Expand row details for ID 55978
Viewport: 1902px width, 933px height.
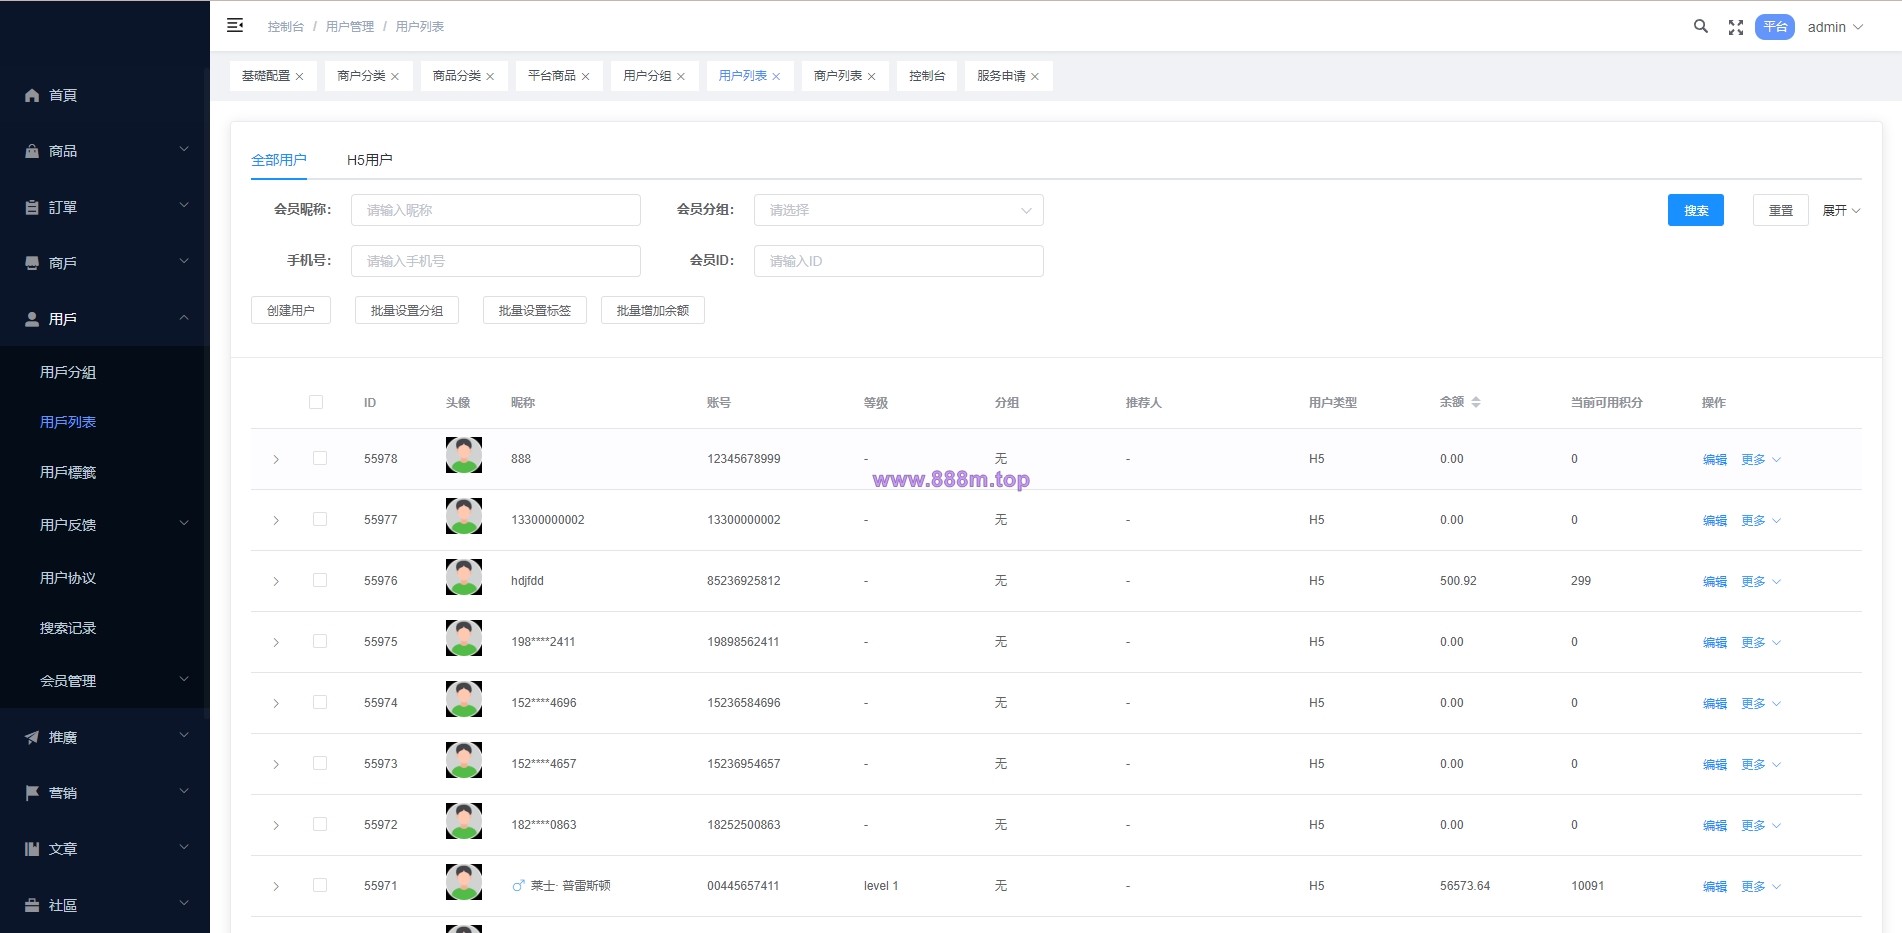coord(276,459)
